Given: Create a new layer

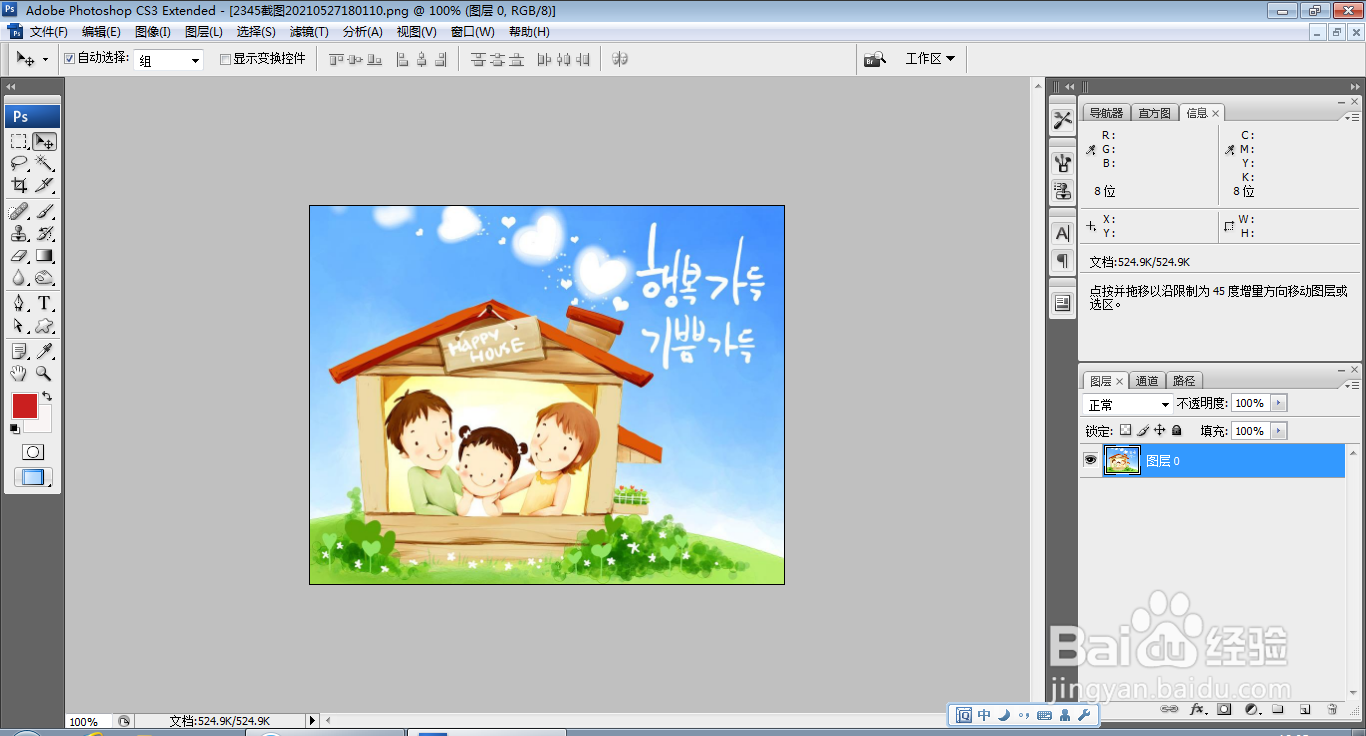Looking at the screenshot, I should (1305, 709).
